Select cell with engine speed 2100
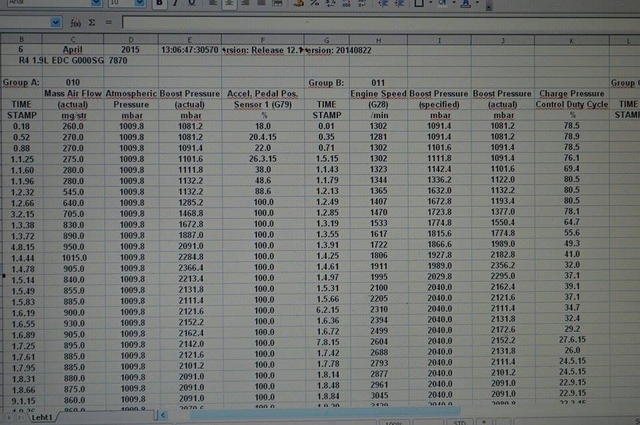Viewport: 640px width, 425px height. 378,288
